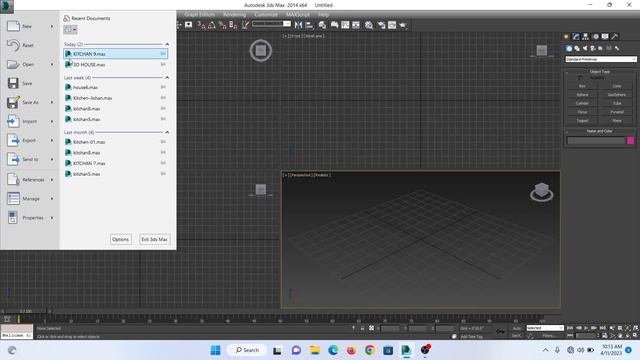Click the New document icon in application menu

tap(13, 26)
